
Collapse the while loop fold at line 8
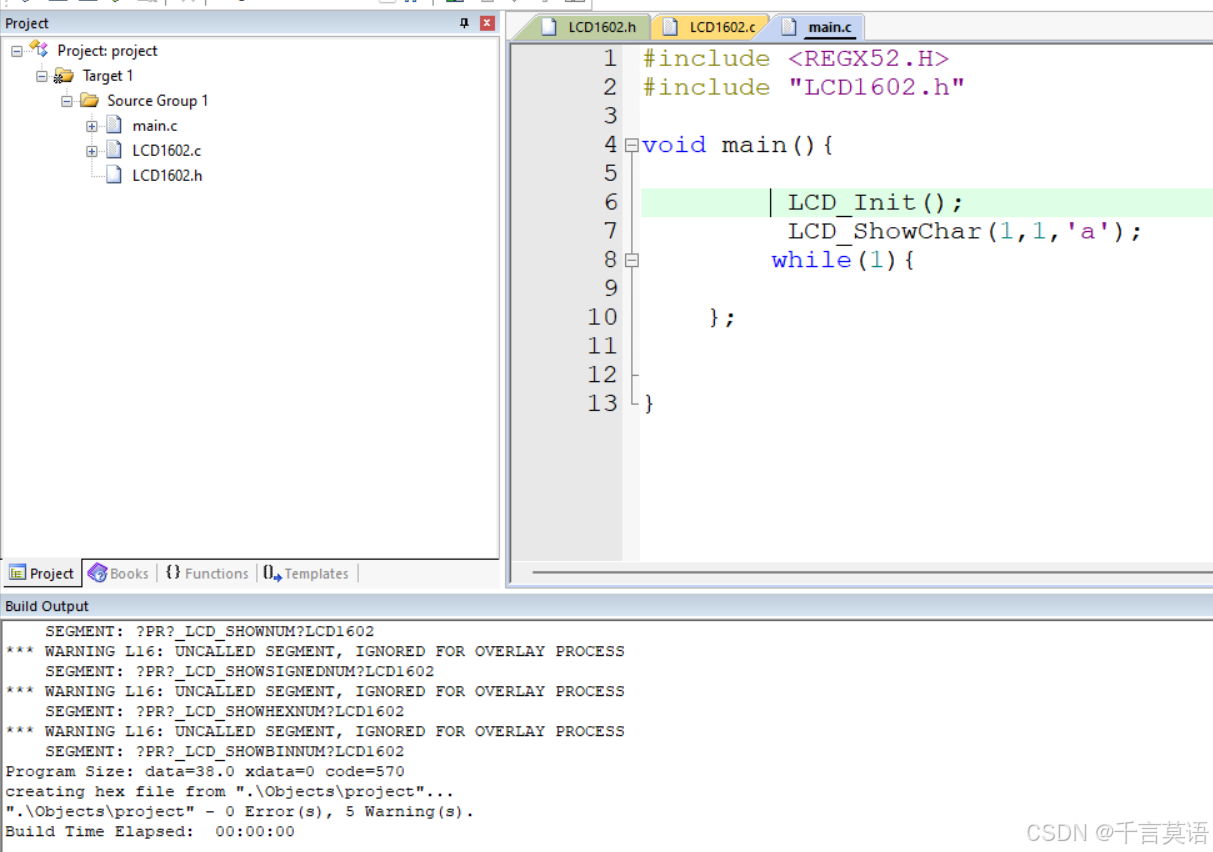coord(631,259)
